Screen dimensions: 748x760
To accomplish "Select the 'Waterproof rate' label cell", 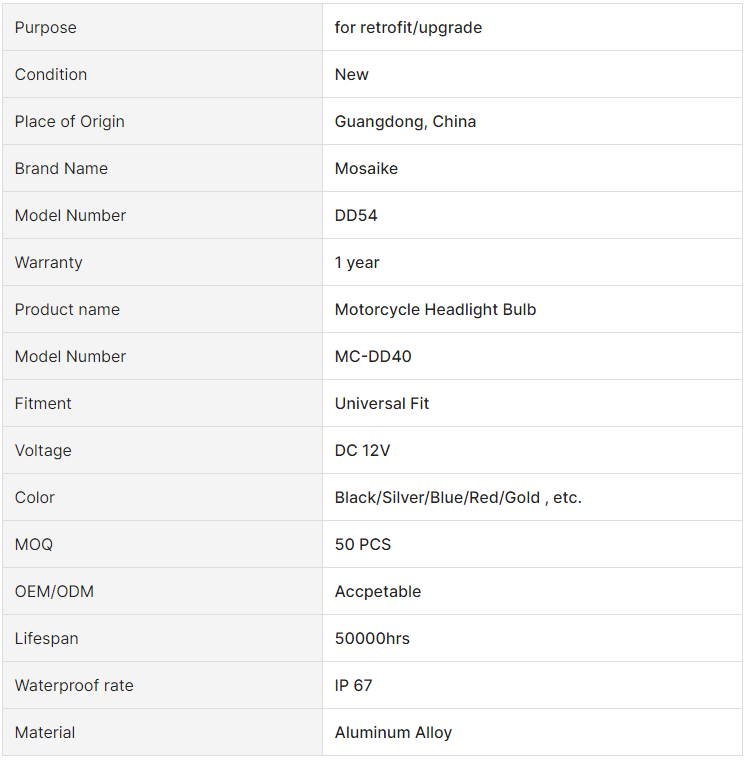I will tap(162, 685).
